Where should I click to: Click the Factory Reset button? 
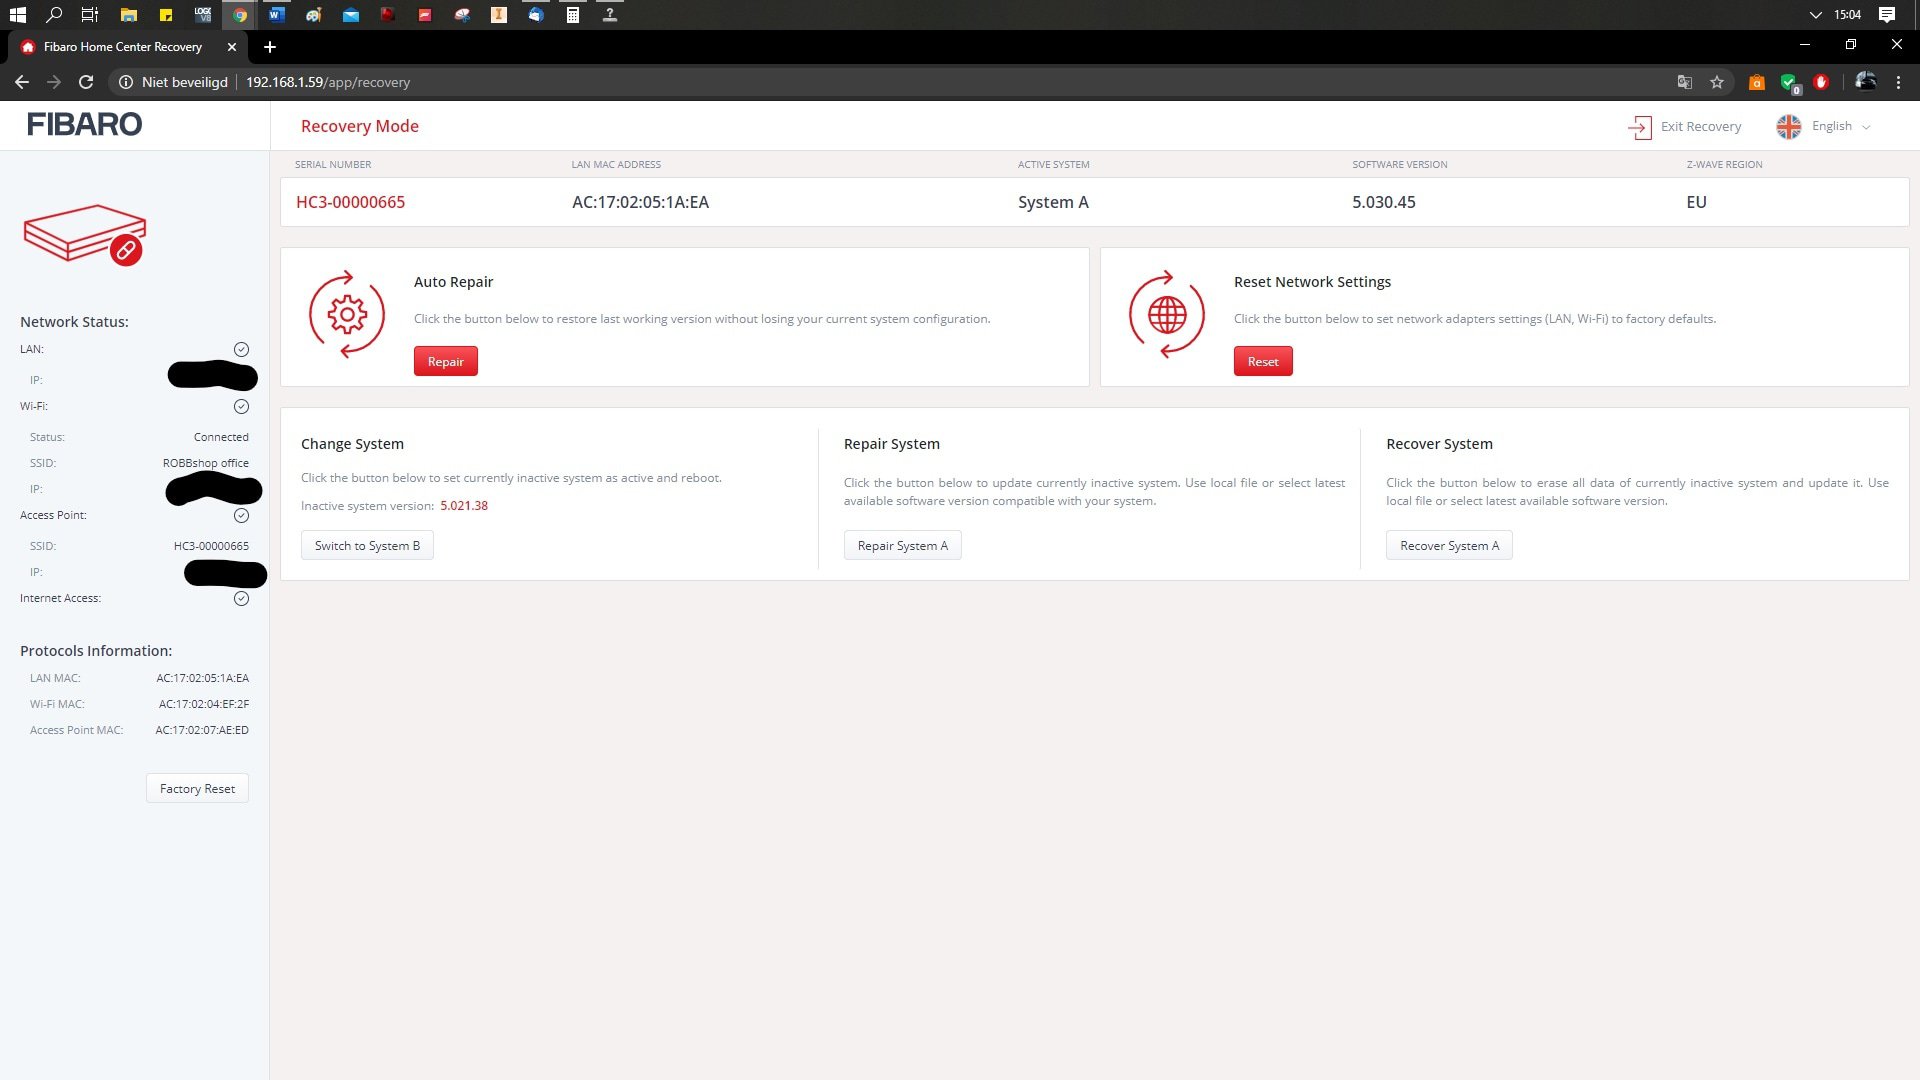(197, 788)
